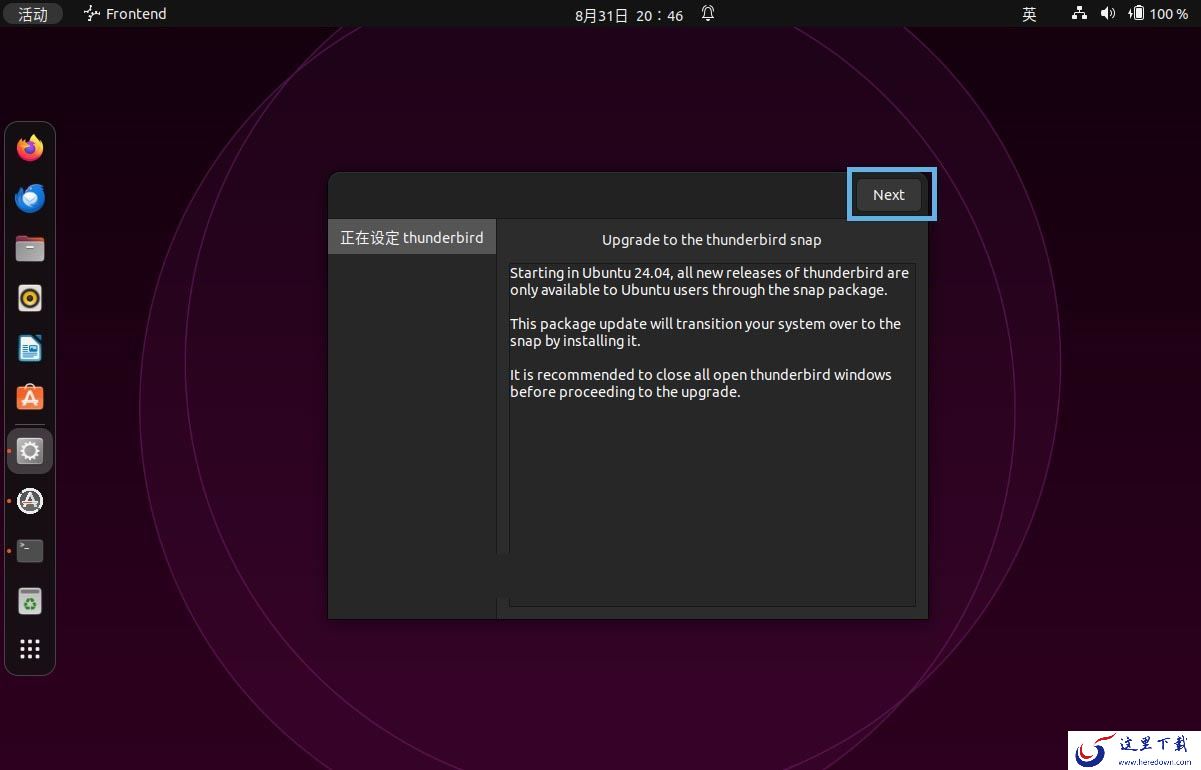Open the 英 input method indicator
The width and height of the screenshot is (1201, 770).
pos(1029,14)
